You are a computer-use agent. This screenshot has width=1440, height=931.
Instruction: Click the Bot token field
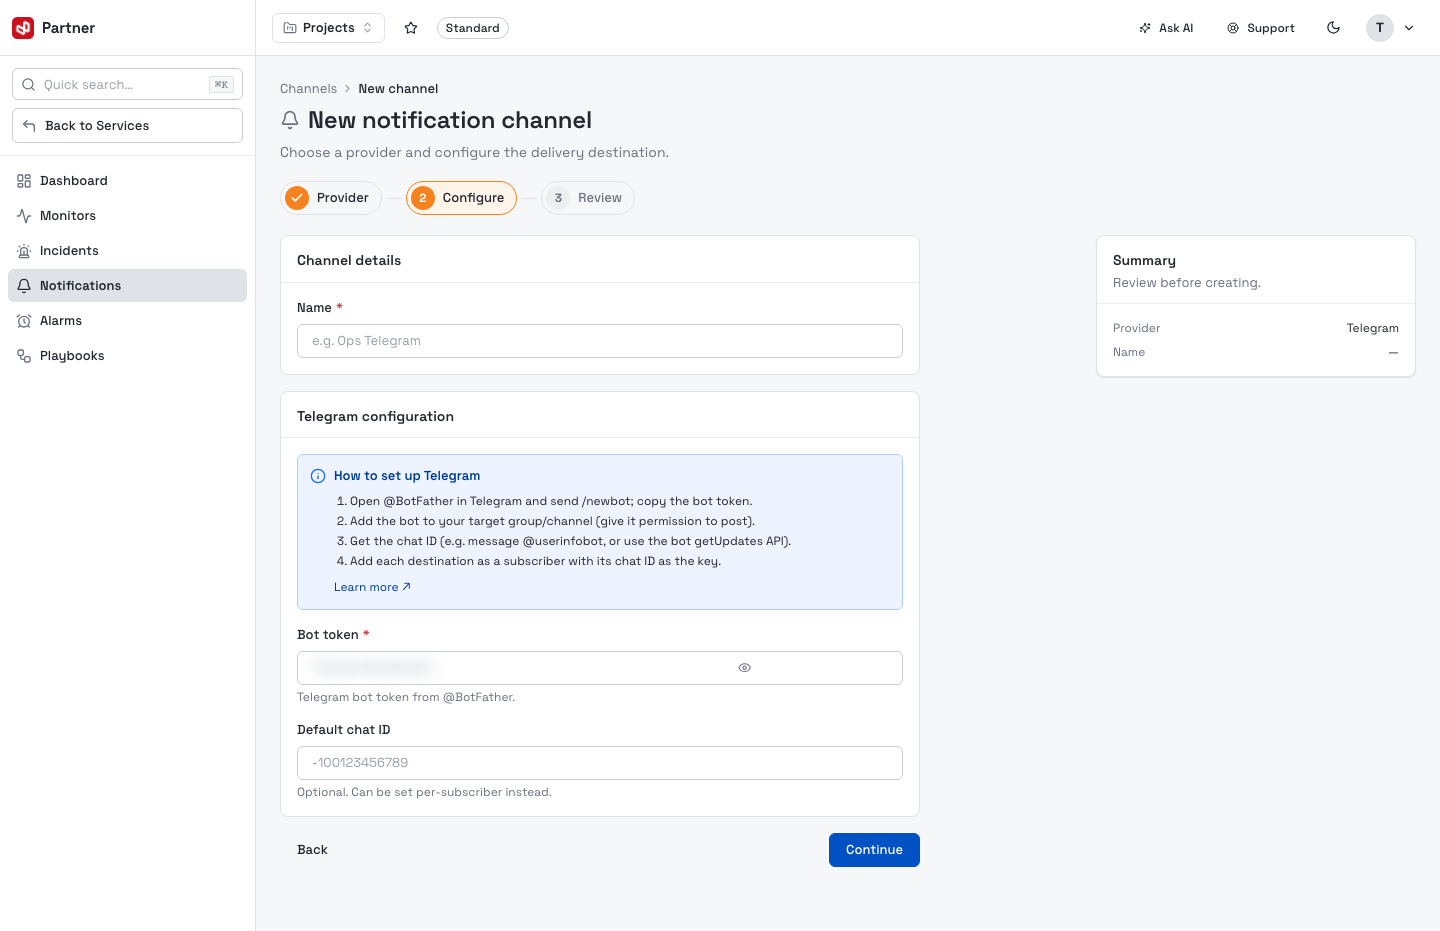pos(600,668)
